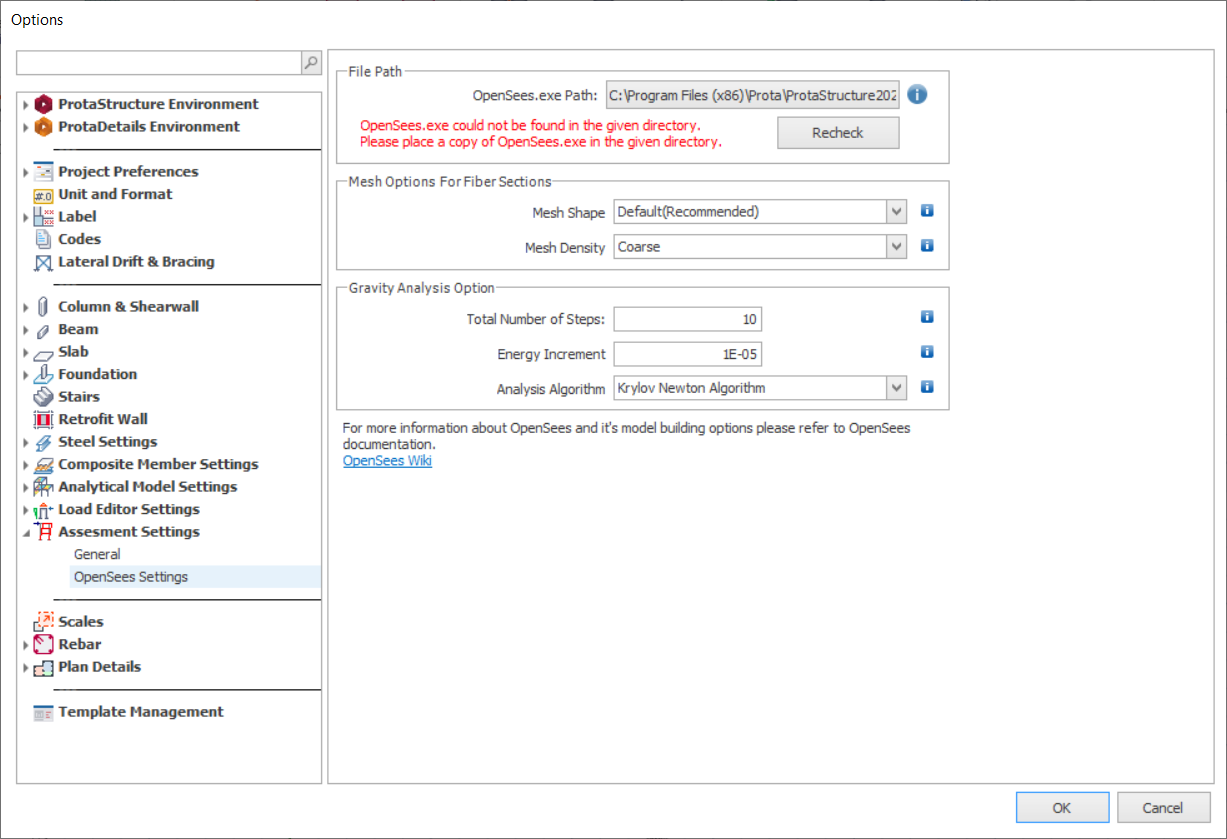The width and height of the screenshot is (1227, 839).
Task: Click the search magnifier icon
Action: (310, 63)
